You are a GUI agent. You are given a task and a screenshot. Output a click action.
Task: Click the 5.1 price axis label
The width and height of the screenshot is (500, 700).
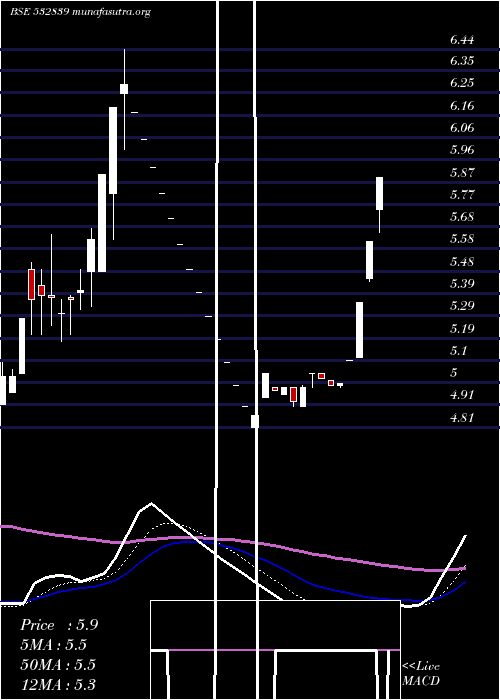point(459,351)
